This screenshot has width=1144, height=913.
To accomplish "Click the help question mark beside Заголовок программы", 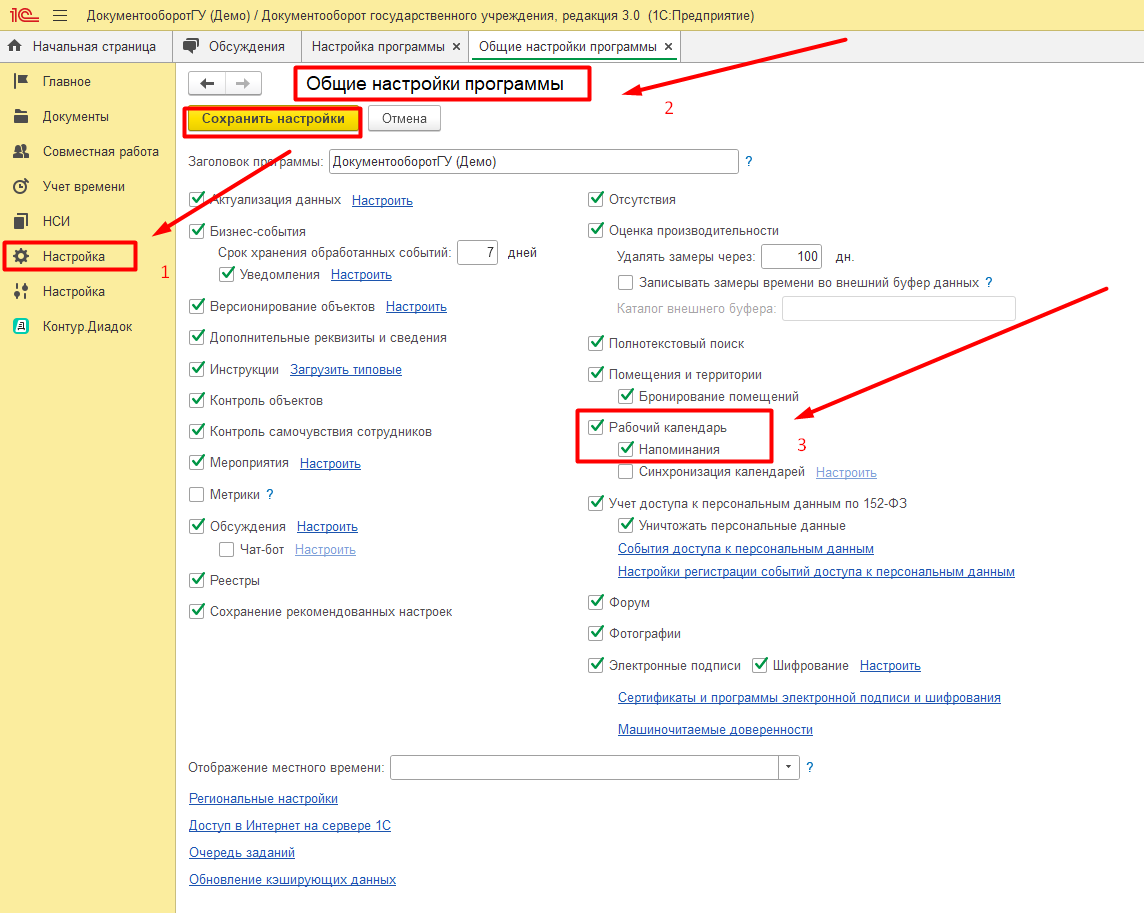I will pos(749,161).
